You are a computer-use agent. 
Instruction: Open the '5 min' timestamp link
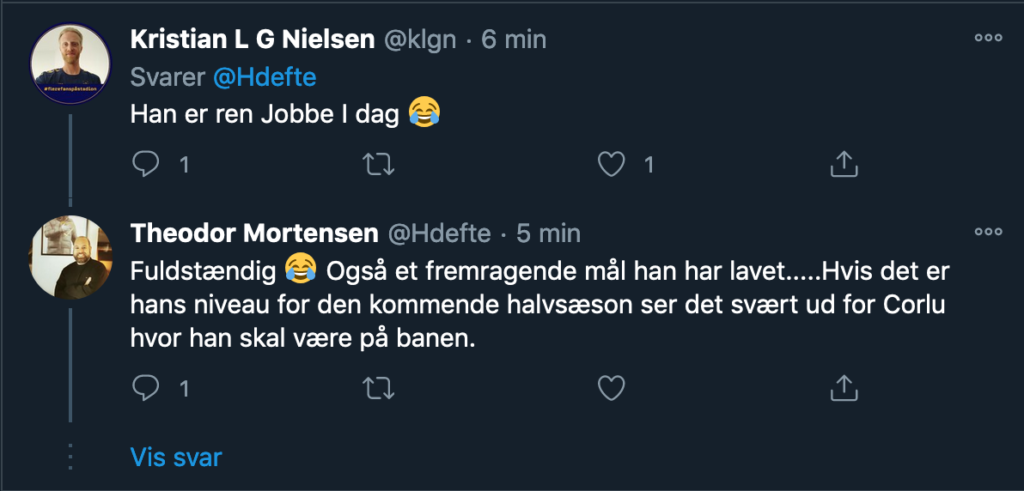click(547, 233)
